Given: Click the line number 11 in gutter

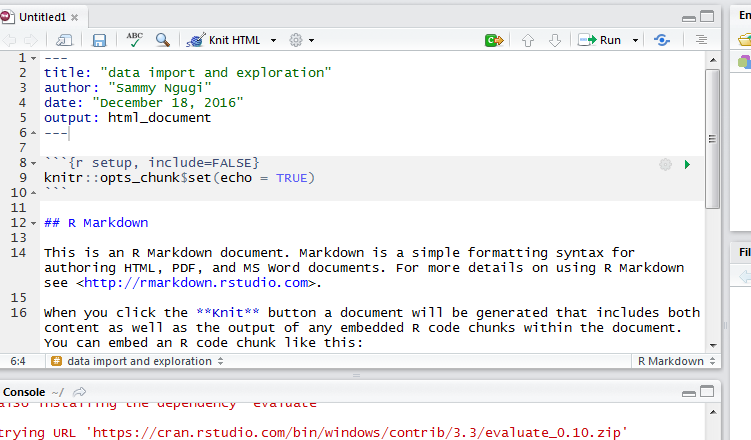Looking at the screenshot, I should point(19,208).
